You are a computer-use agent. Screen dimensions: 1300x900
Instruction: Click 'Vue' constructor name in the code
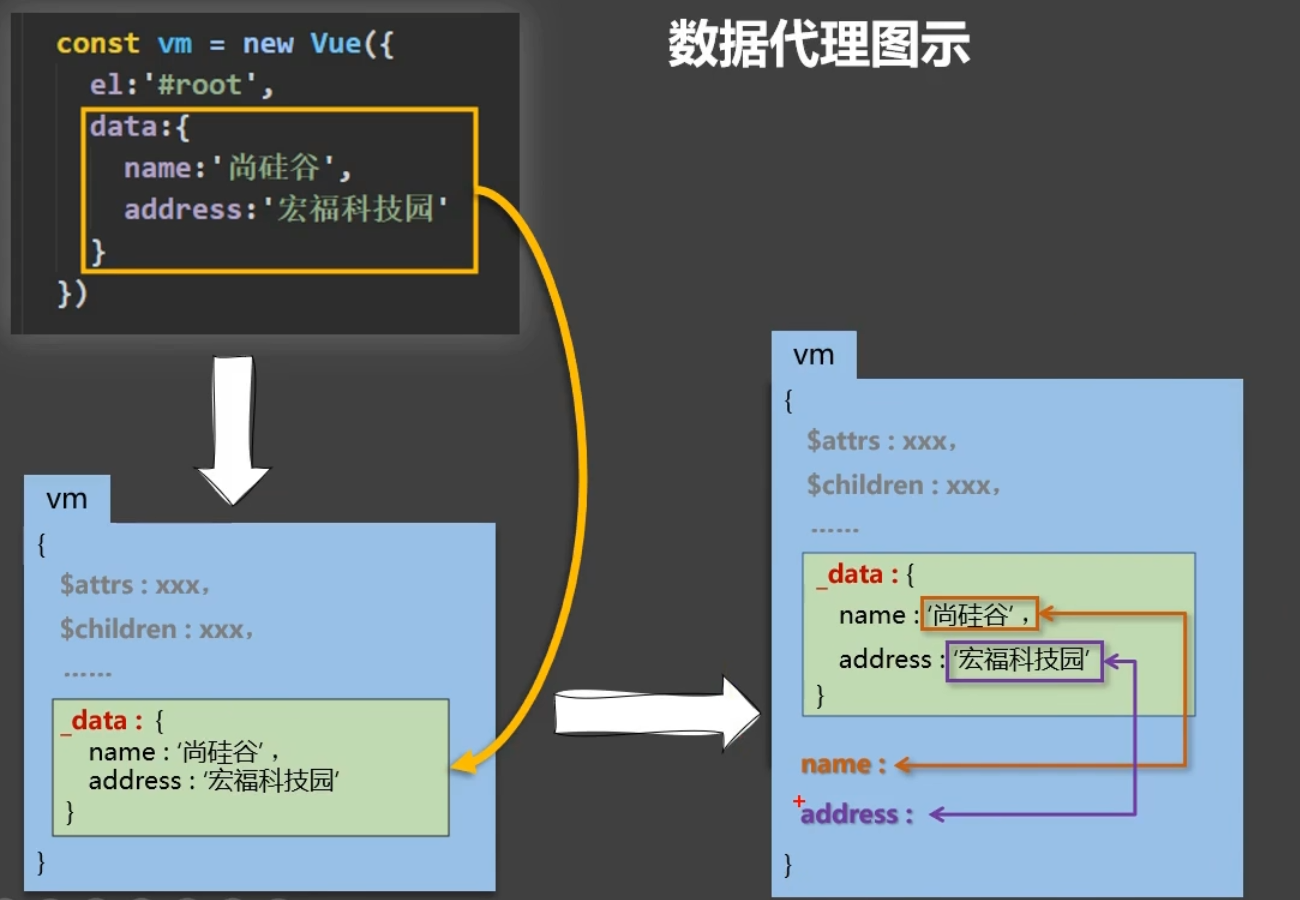tap(336, 44)
